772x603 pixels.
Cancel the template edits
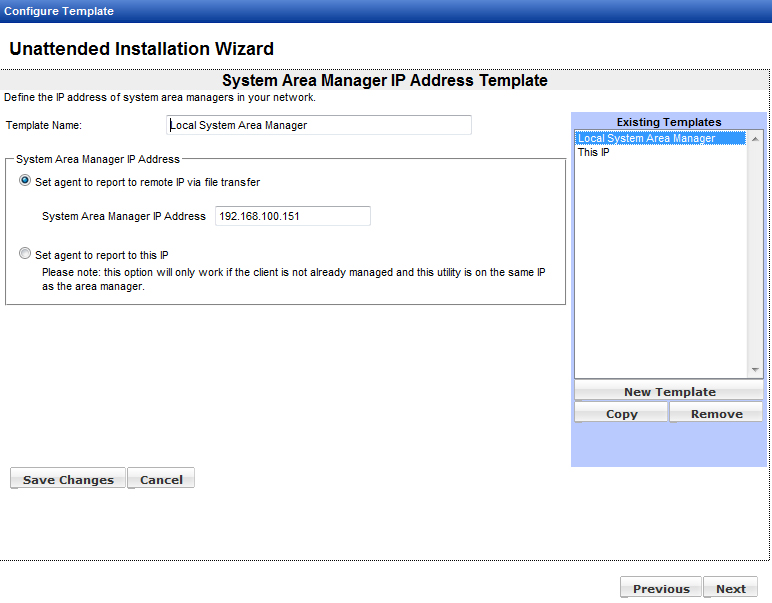click(161, 480)
